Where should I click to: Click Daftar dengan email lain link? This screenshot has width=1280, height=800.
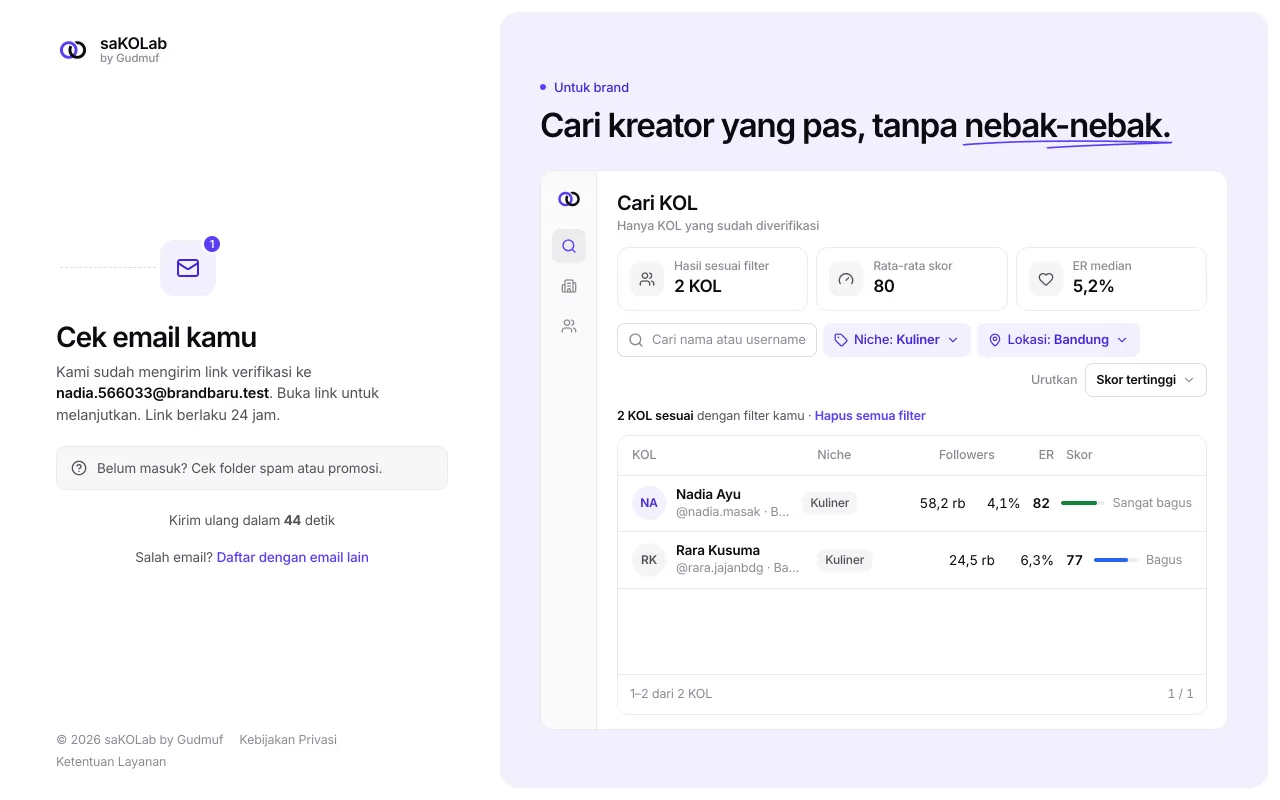tap(293, 557)
